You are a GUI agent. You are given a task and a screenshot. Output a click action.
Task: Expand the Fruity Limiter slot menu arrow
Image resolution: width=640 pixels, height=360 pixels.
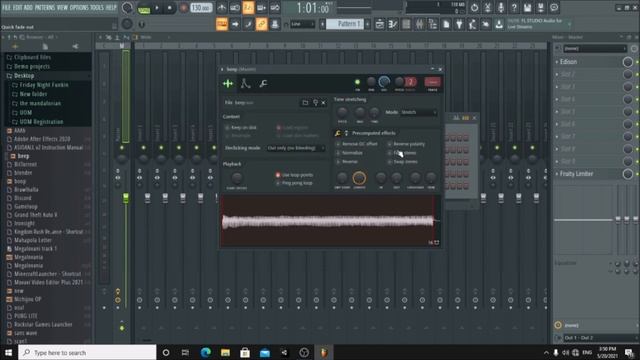pos(557,174)
